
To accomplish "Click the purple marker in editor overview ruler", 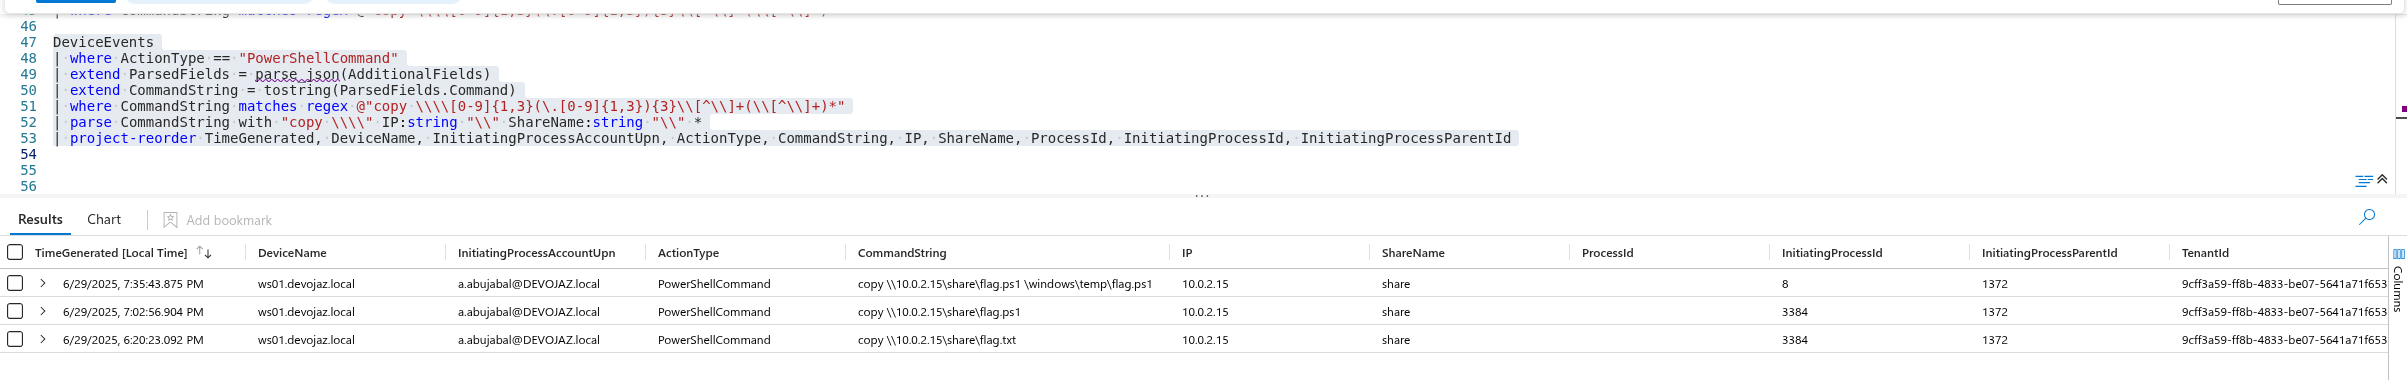I will pyautogui.click(x=2402, y=108).
